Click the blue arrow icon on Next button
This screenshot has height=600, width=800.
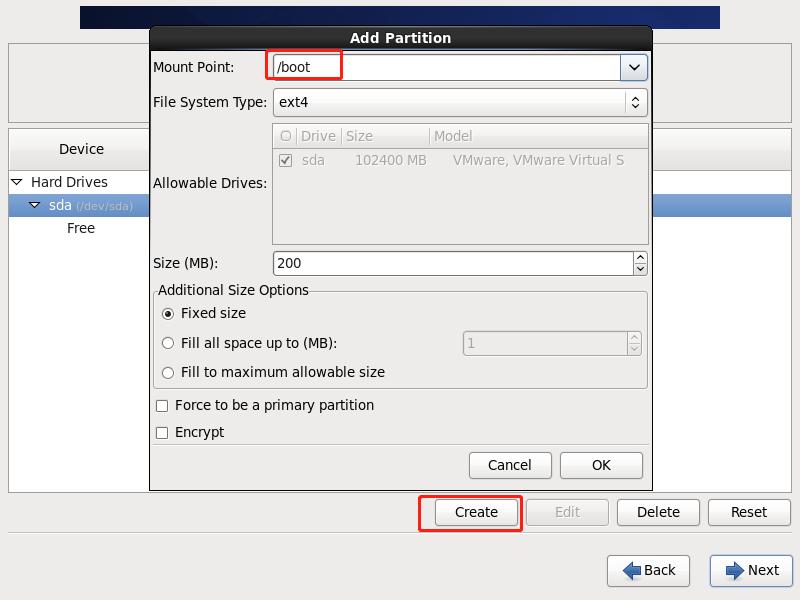[735, 570]
